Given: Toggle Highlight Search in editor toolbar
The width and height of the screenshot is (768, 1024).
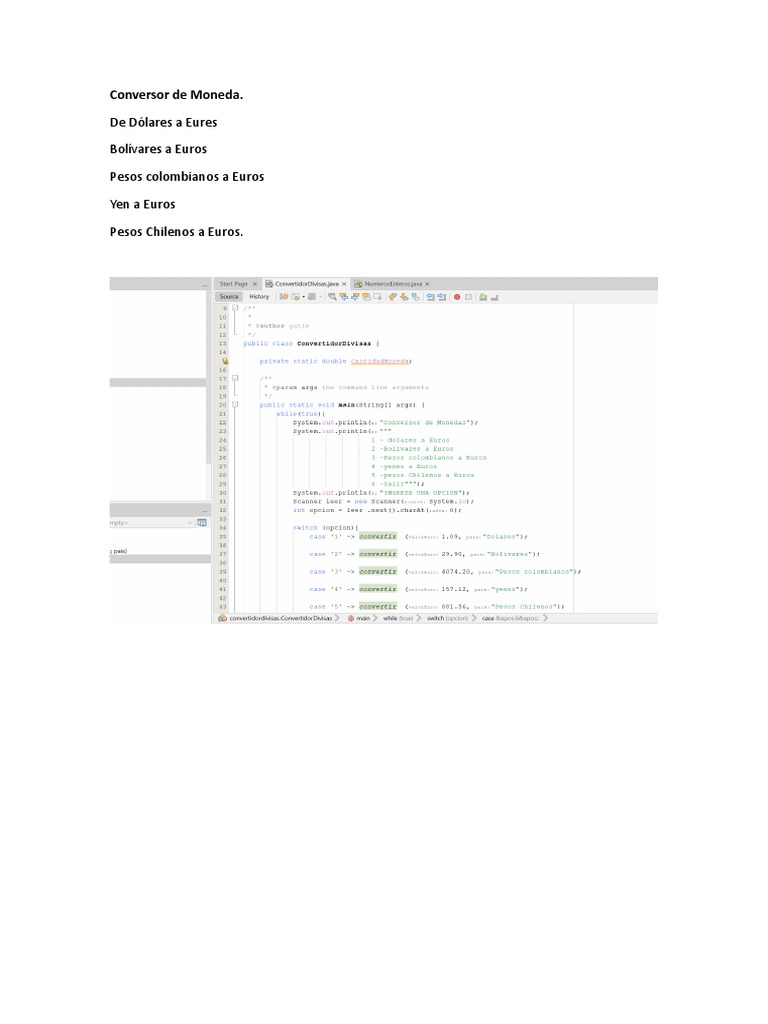Looking at the screenshot, I should pos(366,296).
